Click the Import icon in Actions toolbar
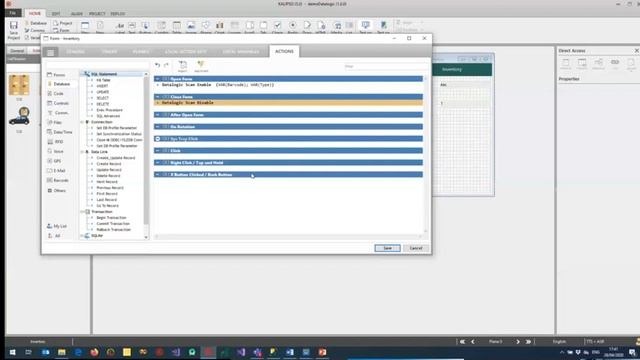The height and width of the screenshot is (360, 640). [182, 66]
